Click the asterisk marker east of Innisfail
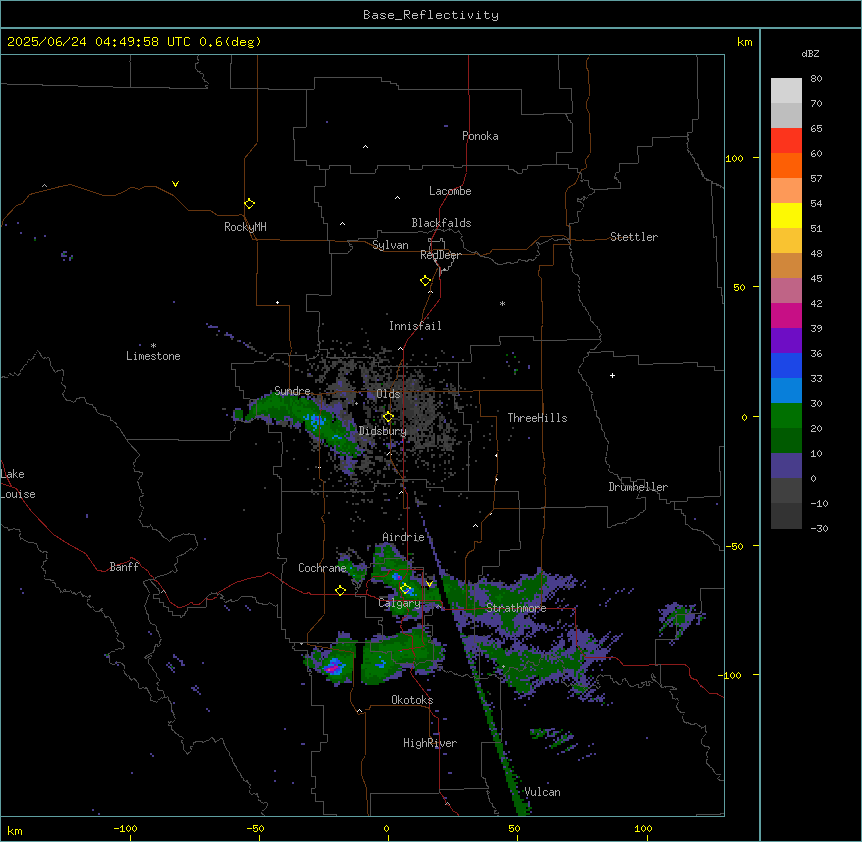Viewport: 862px width, 842px height. 502,303
